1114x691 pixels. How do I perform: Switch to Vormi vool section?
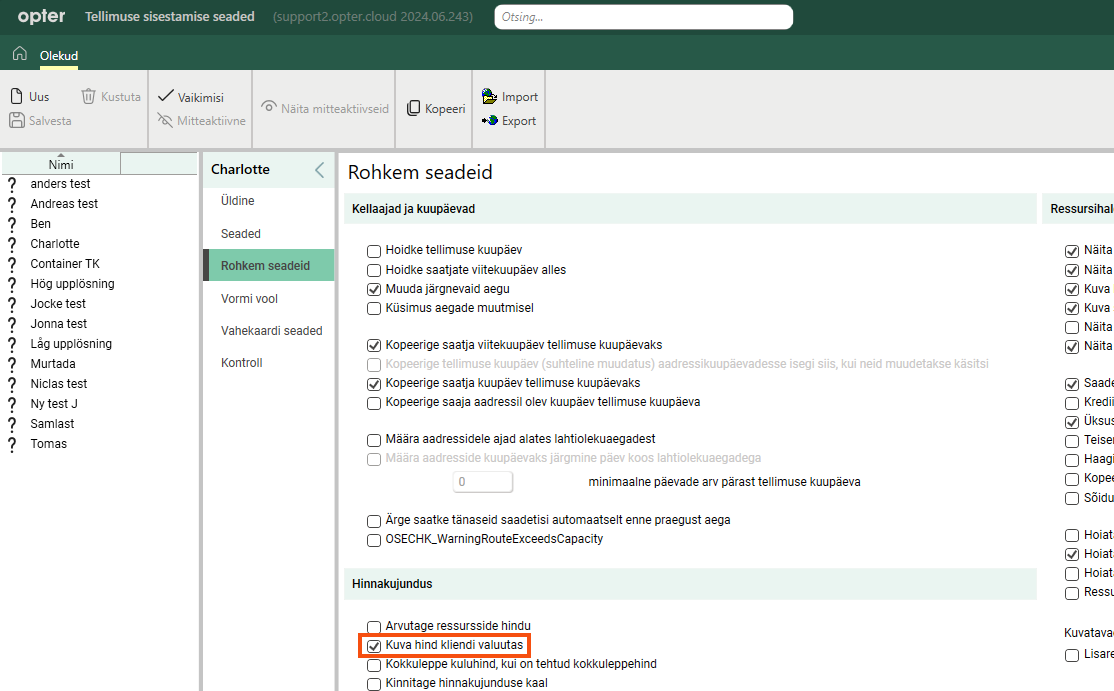pos(249,299)
